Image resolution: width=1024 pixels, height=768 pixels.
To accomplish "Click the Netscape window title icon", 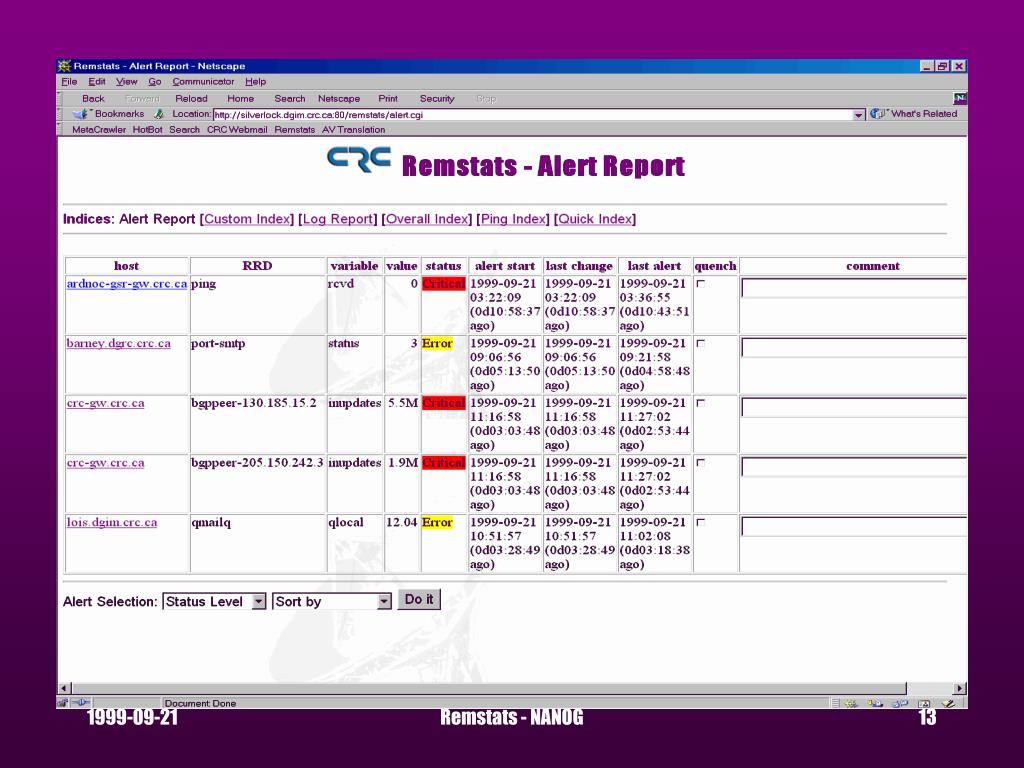I will coord(65,66).
